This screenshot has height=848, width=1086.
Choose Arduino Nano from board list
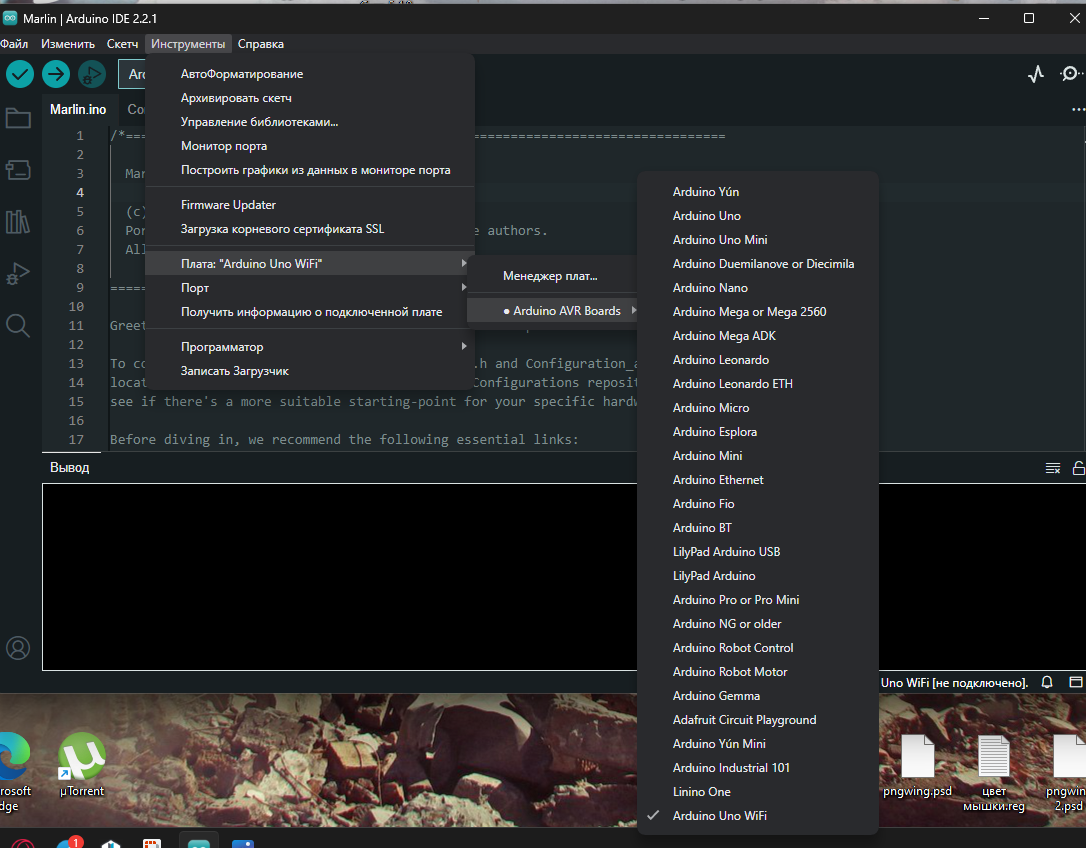[x=710, y=288]
